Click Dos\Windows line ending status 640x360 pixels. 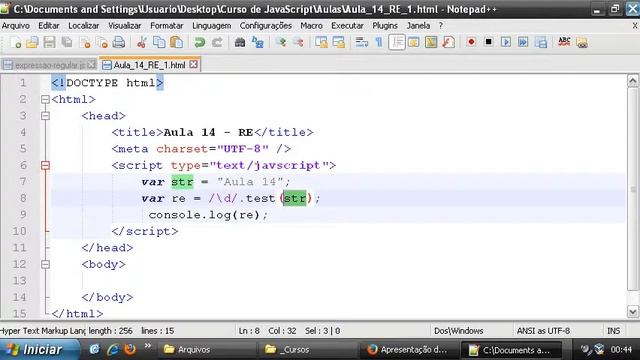pyautogui.click(x=458, y=331)
